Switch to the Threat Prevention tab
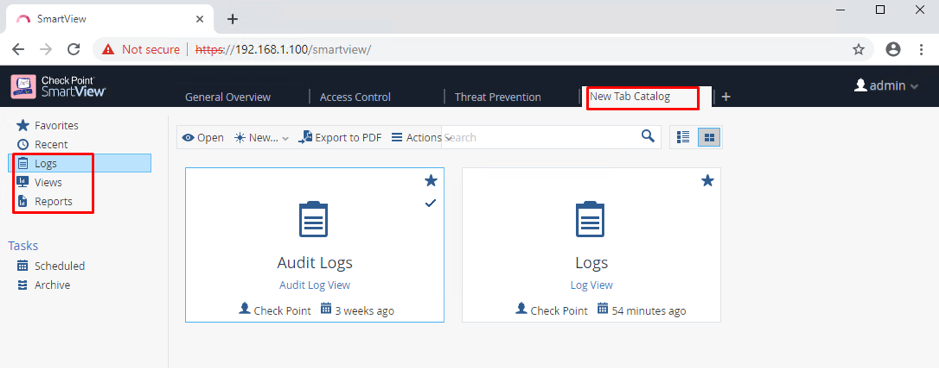This screenshot has width=939, height=368. click(x=498, y=97)
